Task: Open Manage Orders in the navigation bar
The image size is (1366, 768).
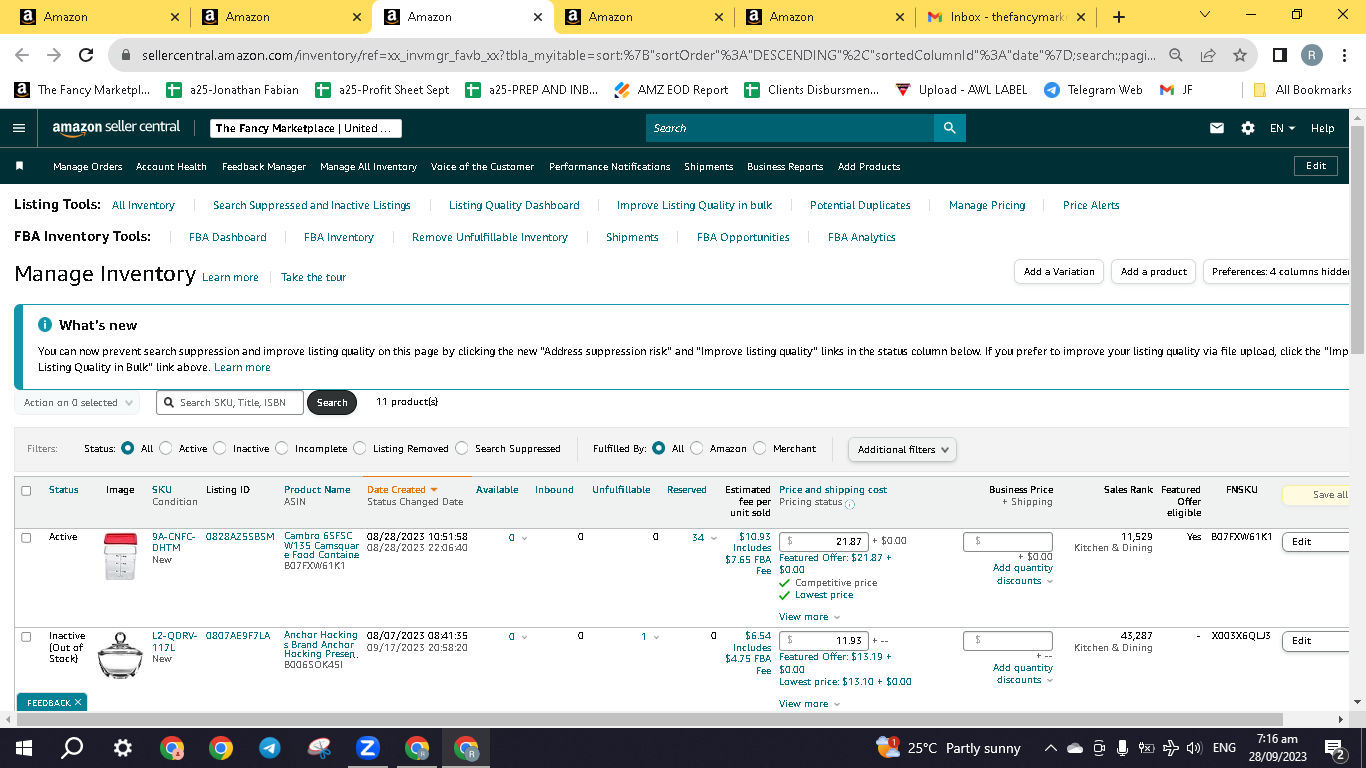Action: 88,167
